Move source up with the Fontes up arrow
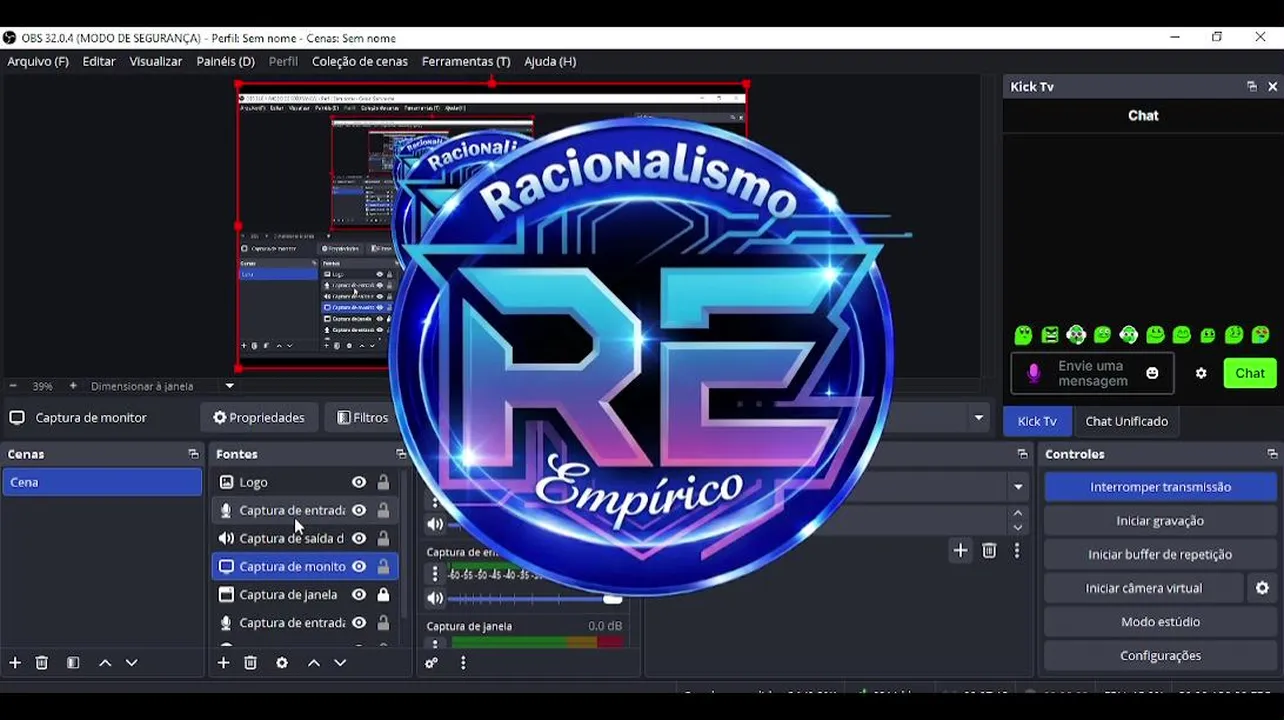Screen dimensions: 1284x720 [x=314, y=663]
